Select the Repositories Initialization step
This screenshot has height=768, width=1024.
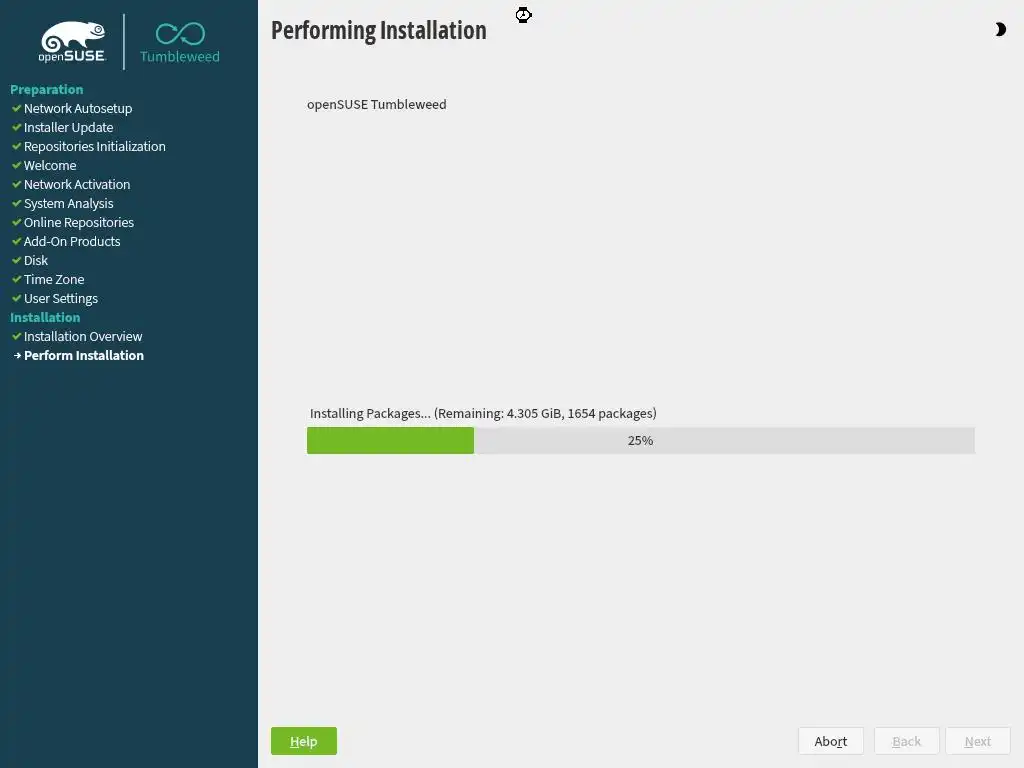pos(95,146)
